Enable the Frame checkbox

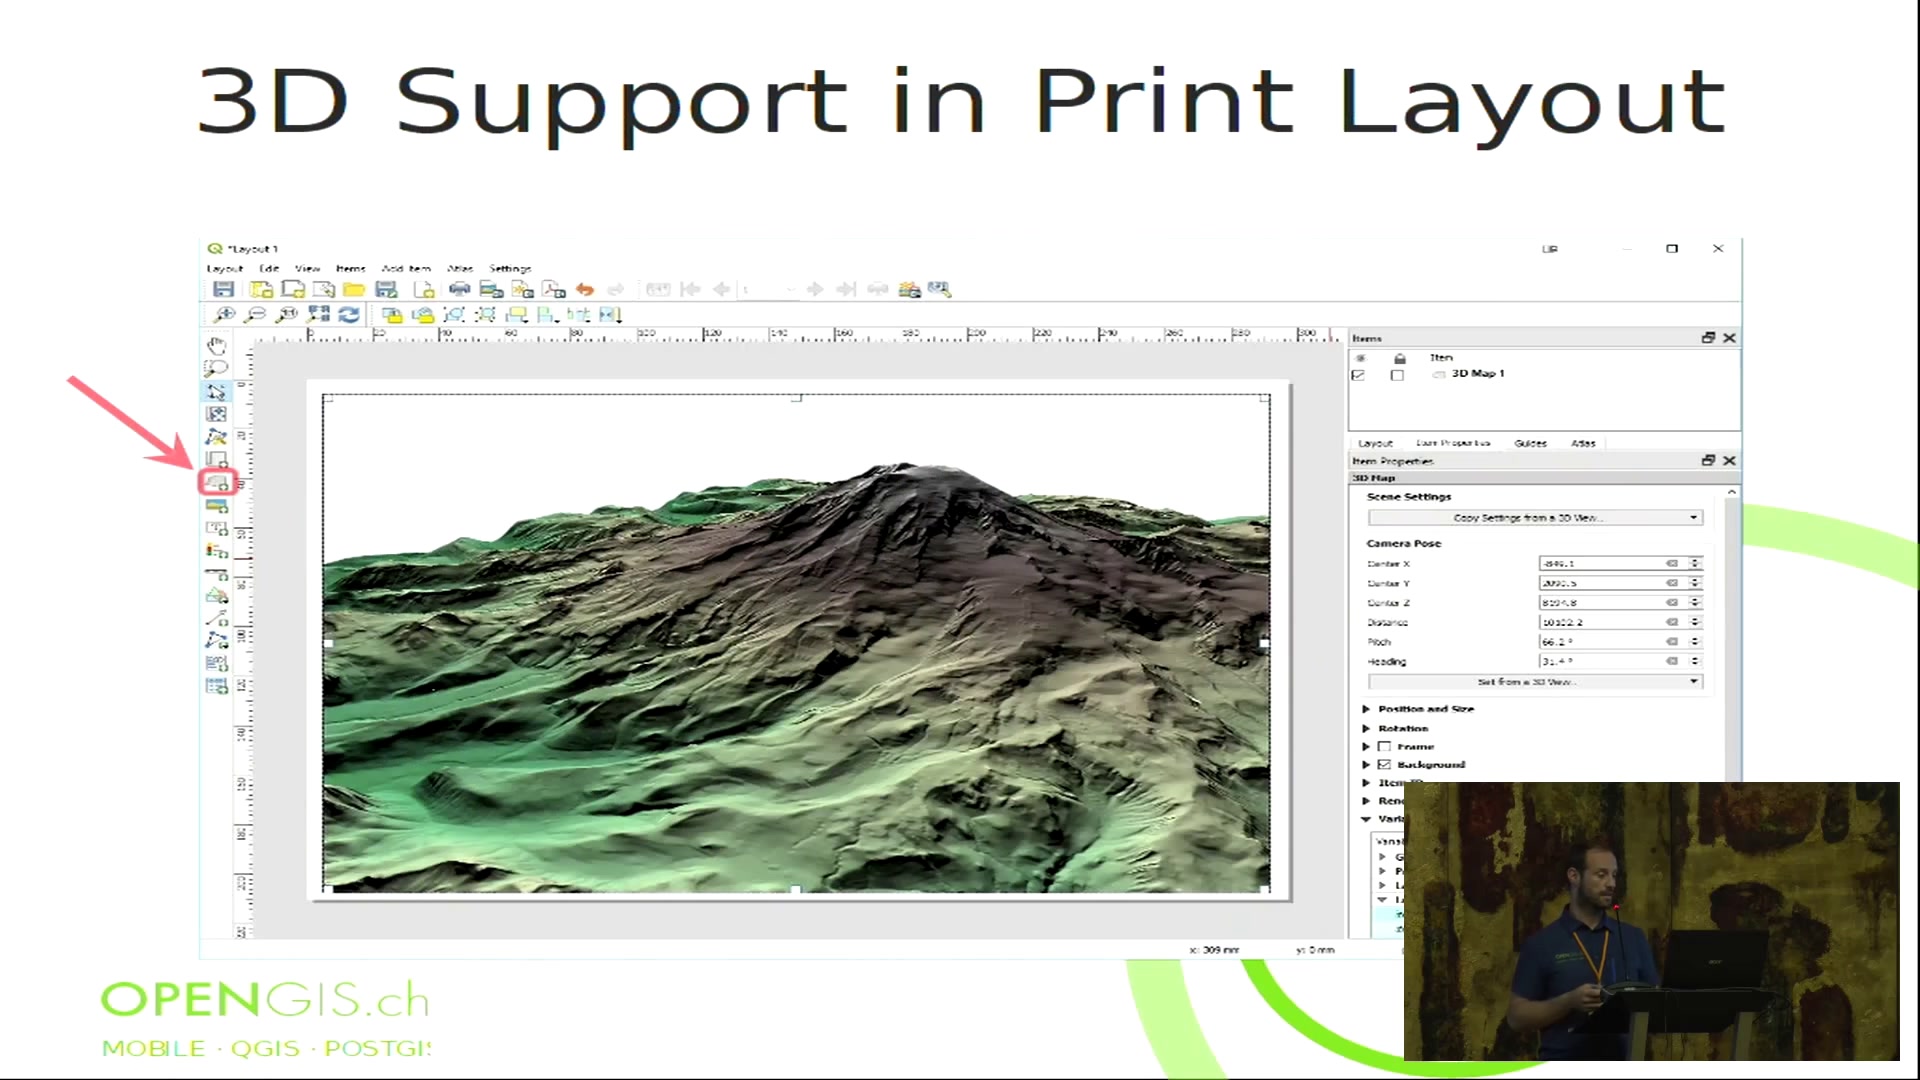pyautogui.click(x=1385, y=746)
